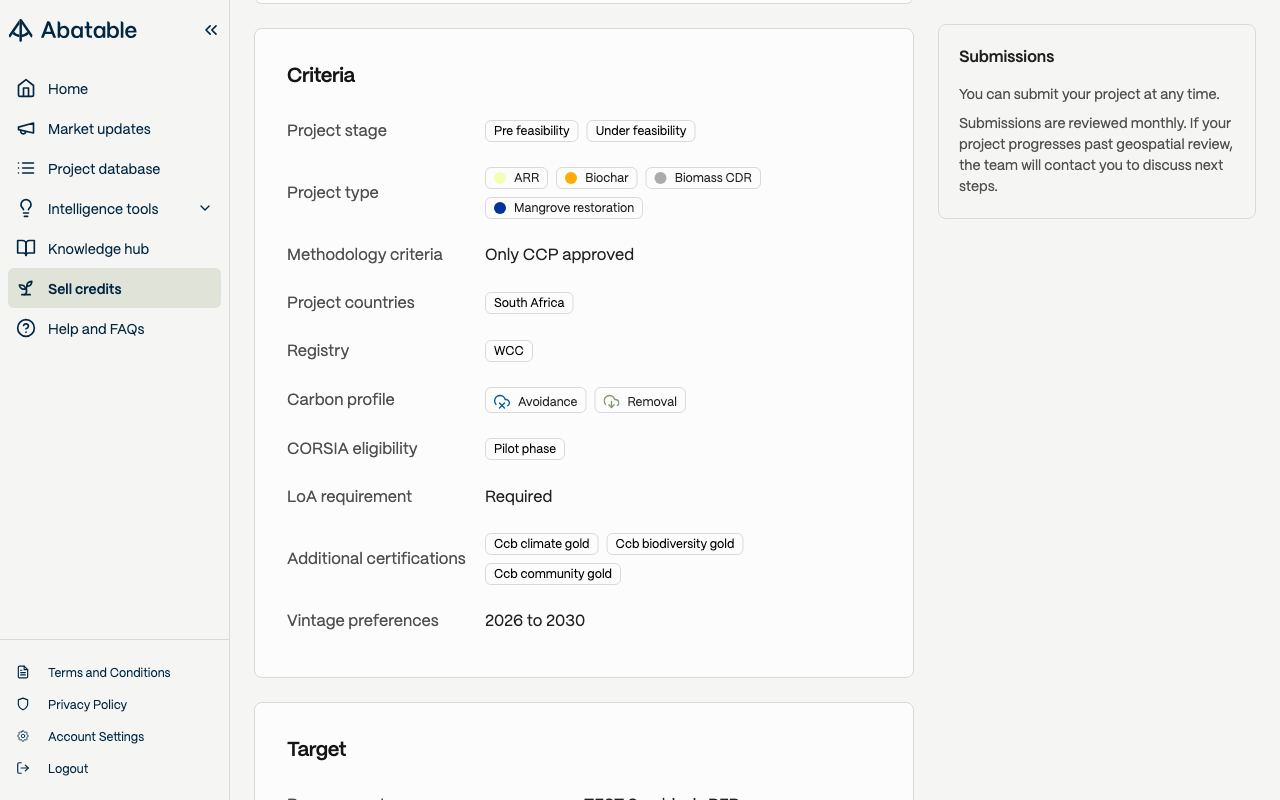Image resolution: width=1280 pixels, height=800 pixels.
Task: Click the Market updates megaphone icon
Action: tap(26, 129)
